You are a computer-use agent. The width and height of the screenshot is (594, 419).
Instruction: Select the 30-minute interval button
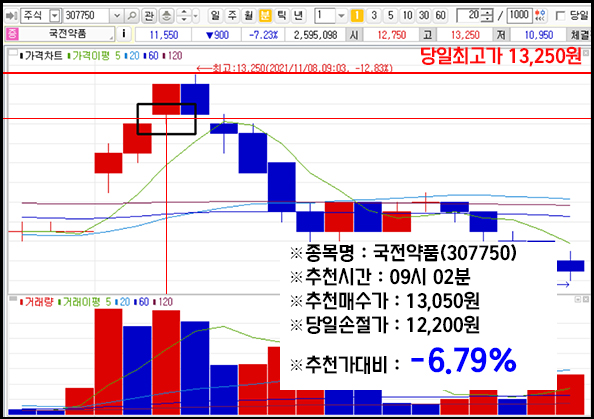424,16
